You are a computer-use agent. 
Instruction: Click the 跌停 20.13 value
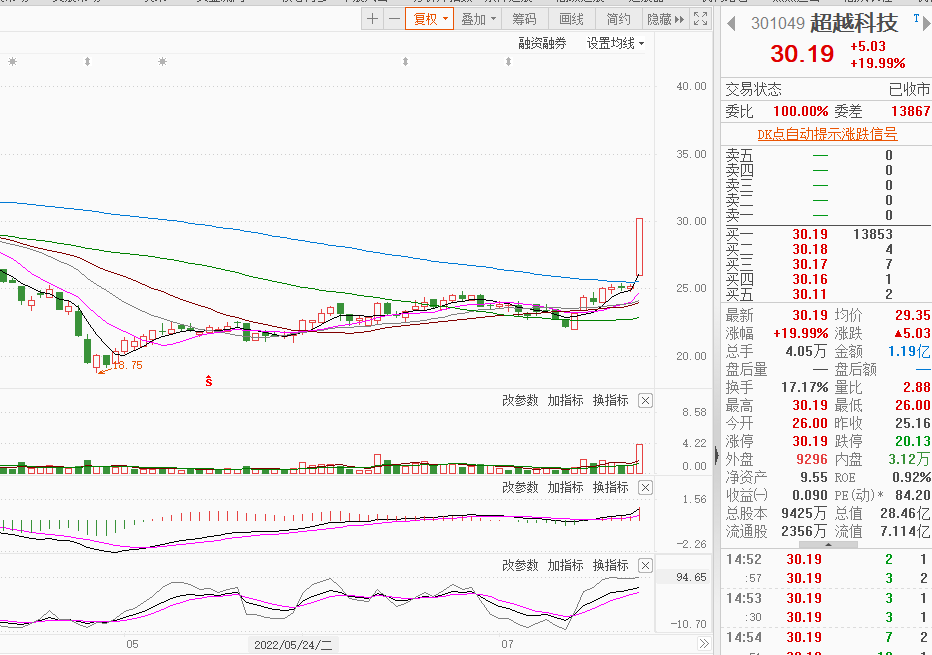912,441
